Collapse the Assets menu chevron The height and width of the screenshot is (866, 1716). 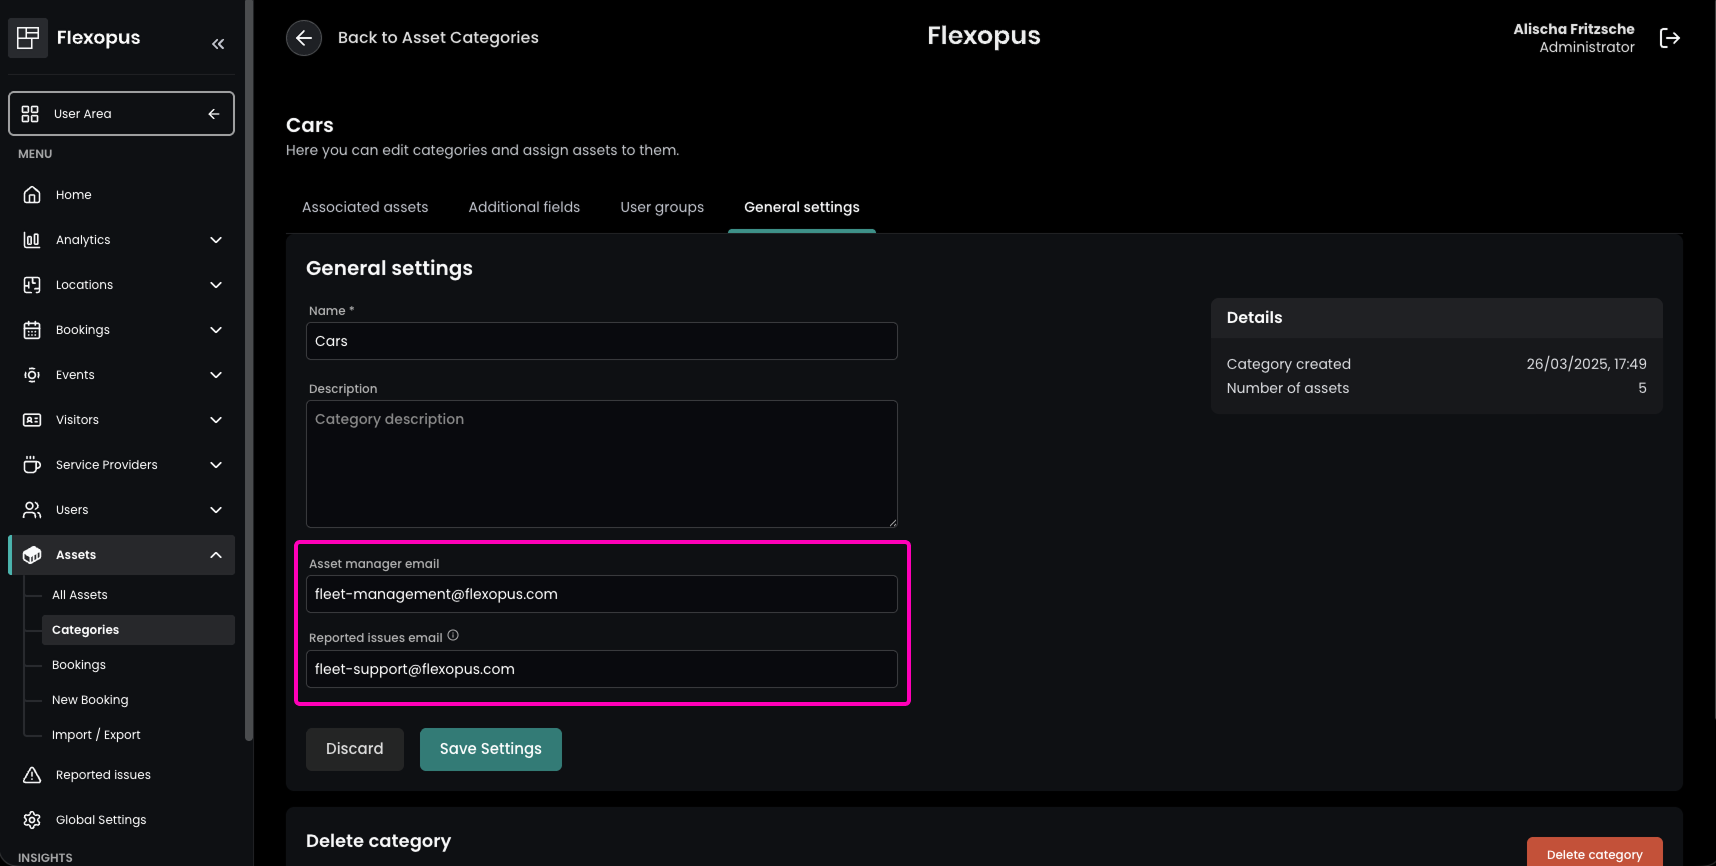pyautogui.click(x=216, y=555)
